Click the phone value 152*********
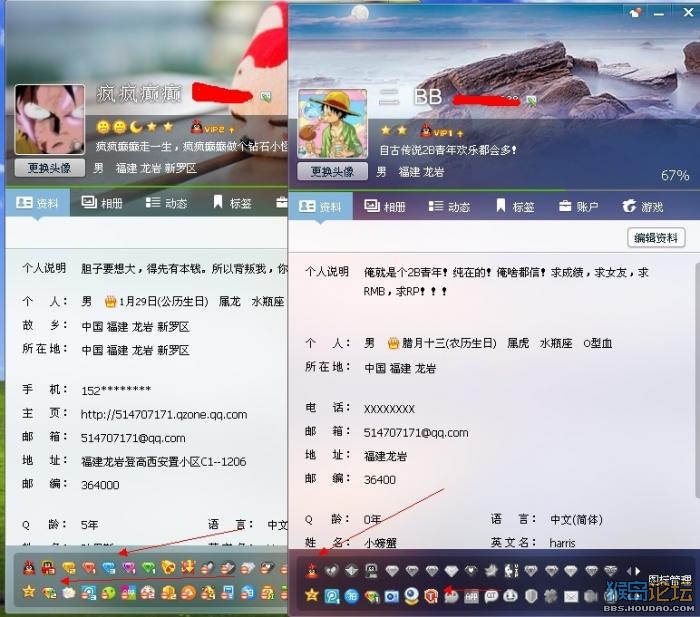The height and width of the screenshot is (617, 700). tap(116, 391)
